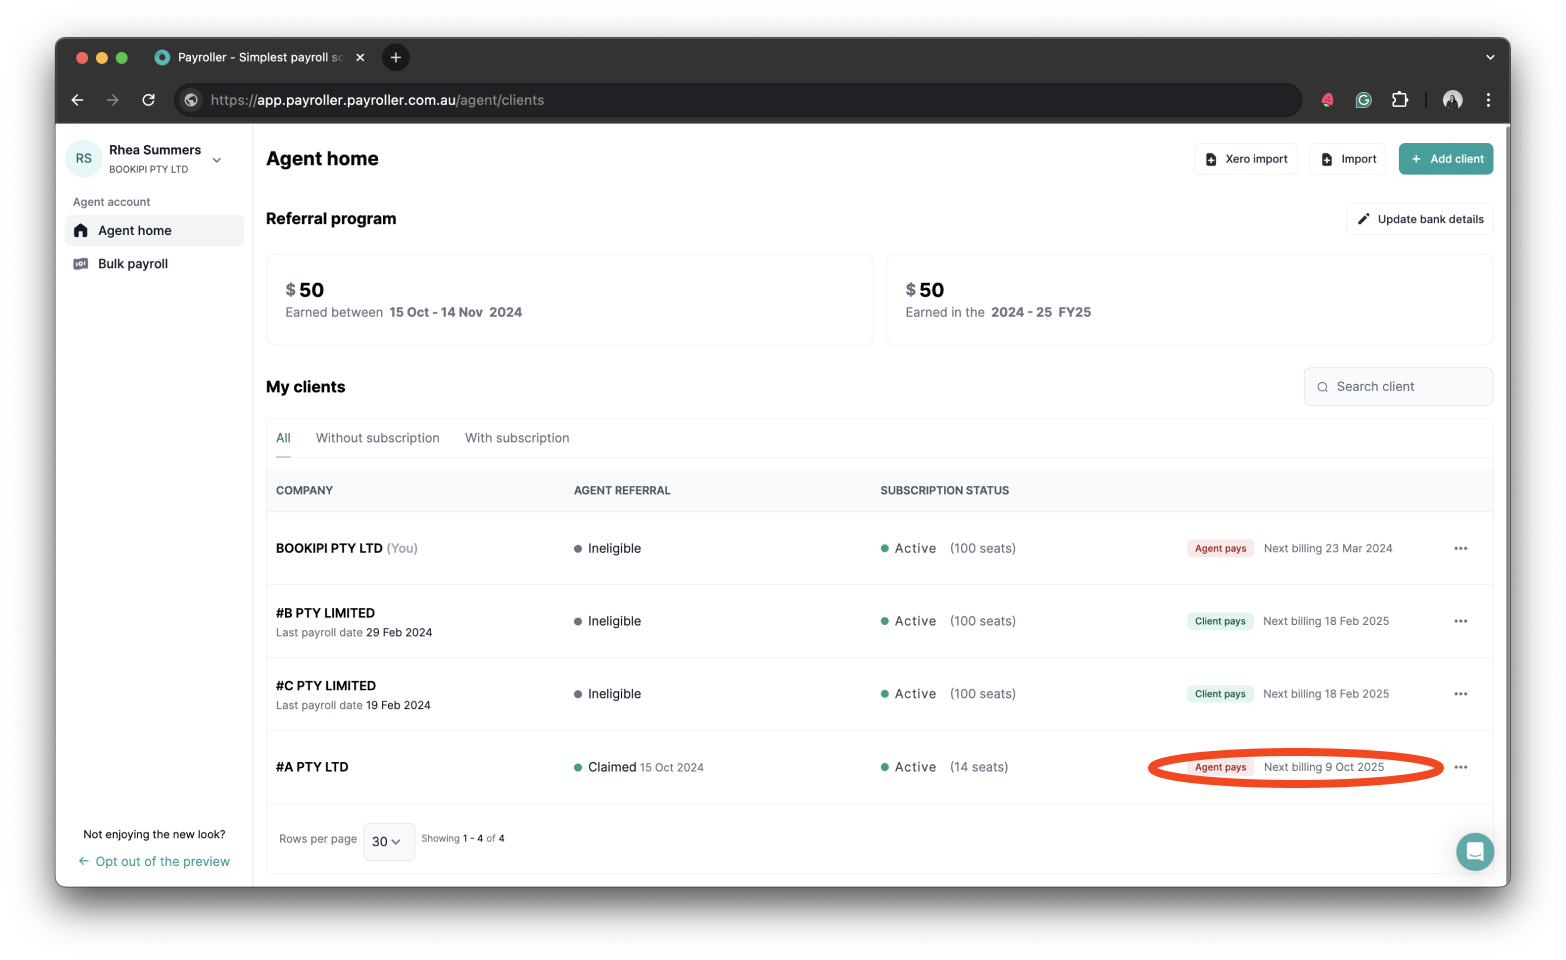Screen dimensions: 1566x960
Task: Close the Payroller browser tab
Action: click(x=360, y=57)
